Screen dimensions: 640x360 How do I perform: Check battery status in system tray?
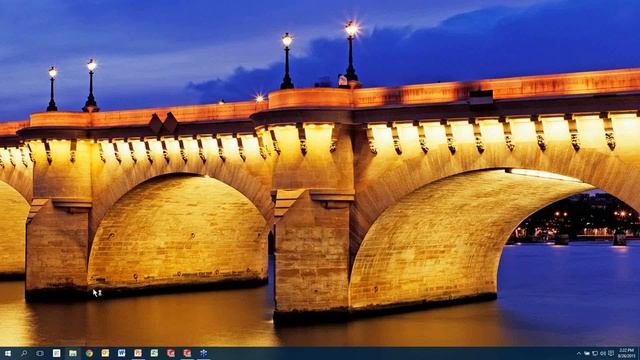pyautogui.click(x=587, y=353)
